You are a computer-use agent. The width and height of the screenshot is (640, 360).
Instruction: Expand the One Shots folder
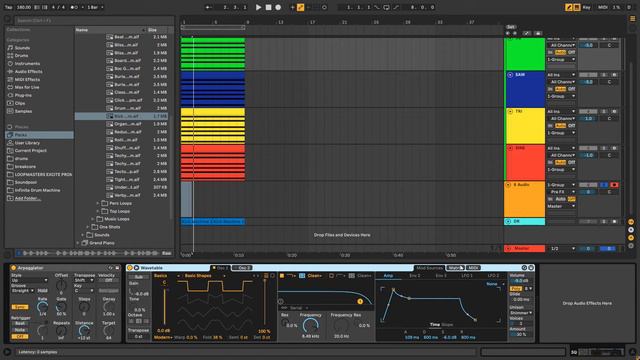pyautogui.click(x=88, y=227)
